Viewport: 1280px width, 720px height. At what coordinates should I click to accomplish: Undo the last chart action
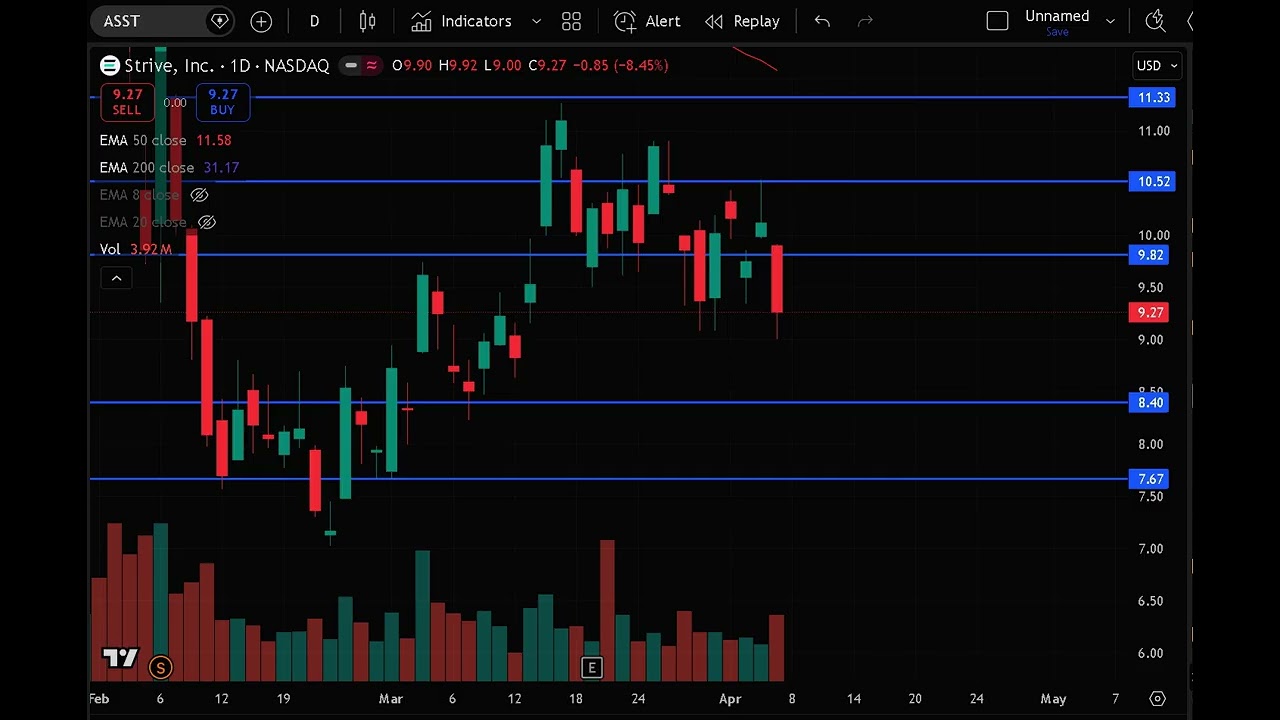coord(822,21)
